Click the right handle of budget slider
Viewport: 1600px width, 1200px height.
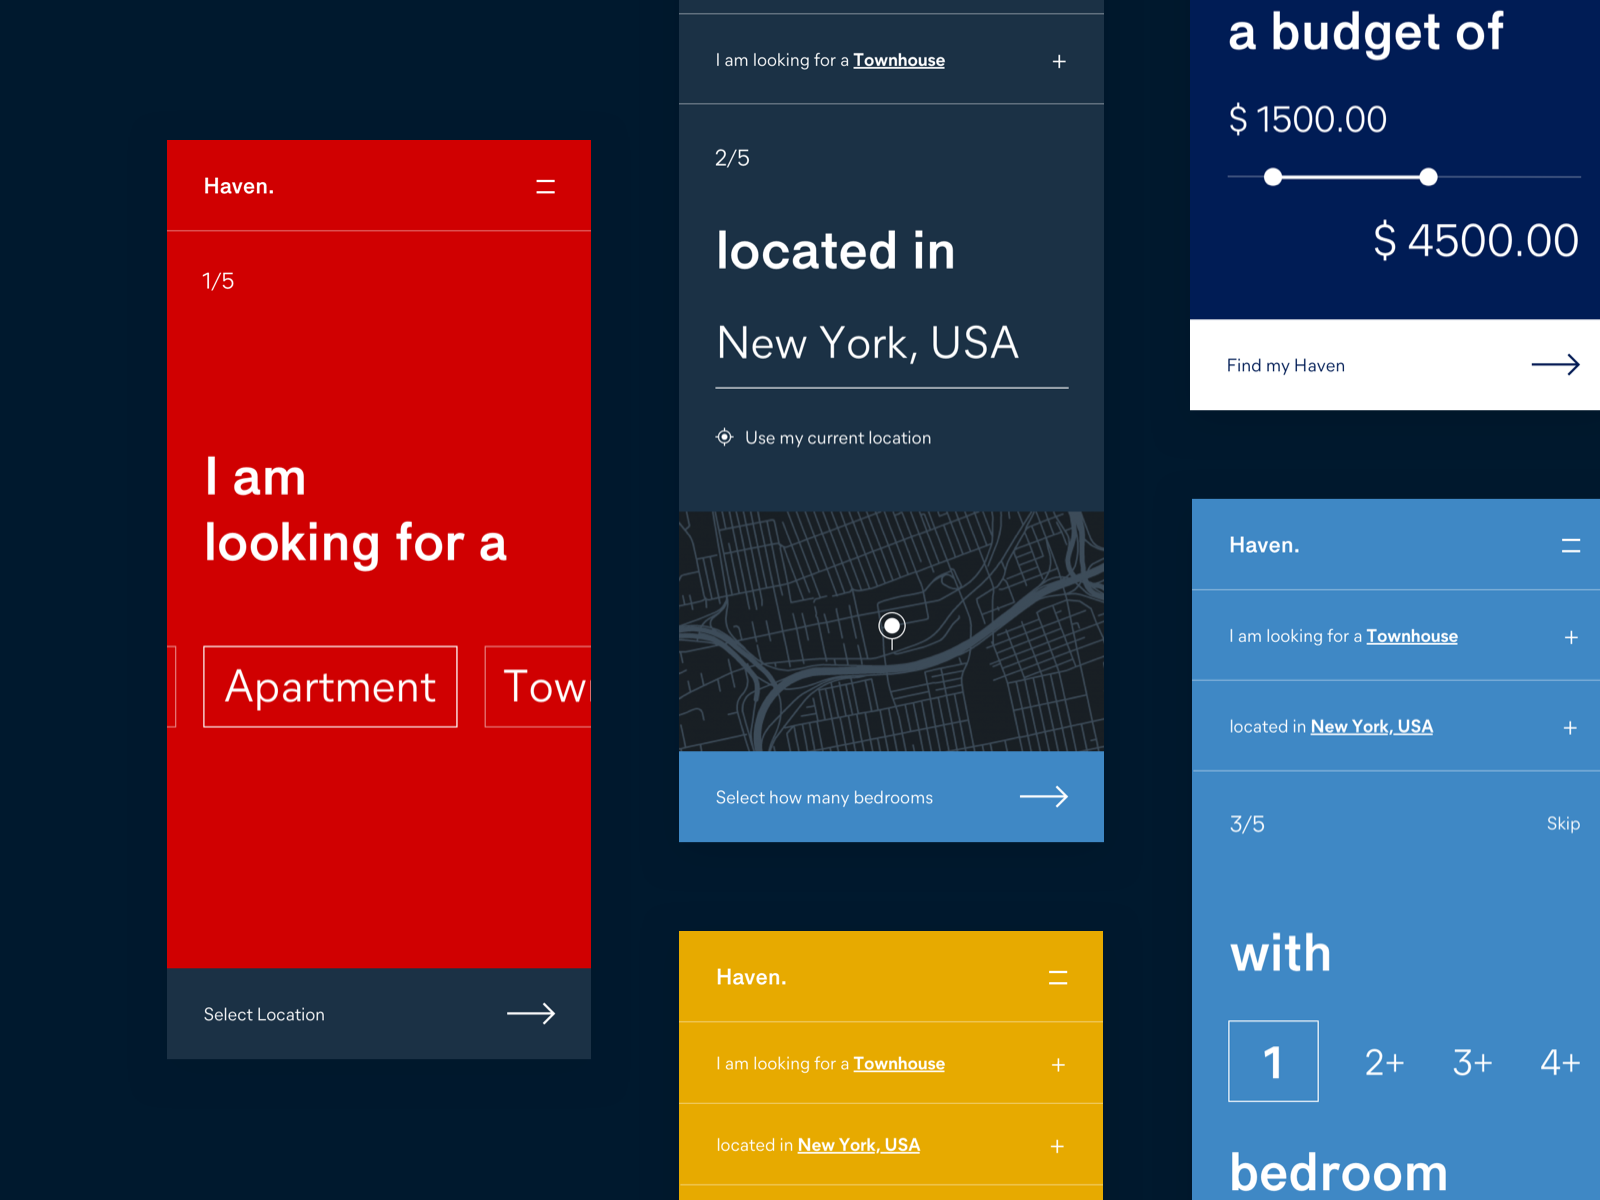(x=1428, y=177)
